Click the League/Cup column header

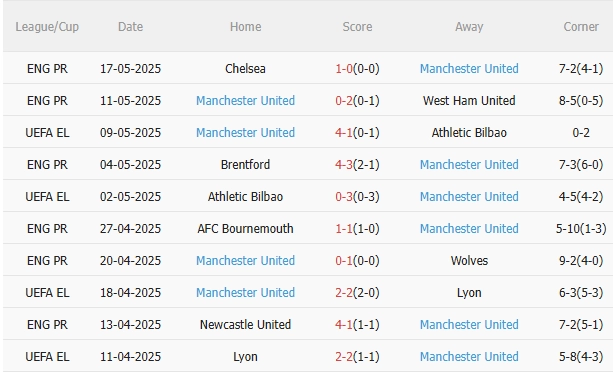pos(47,27)
